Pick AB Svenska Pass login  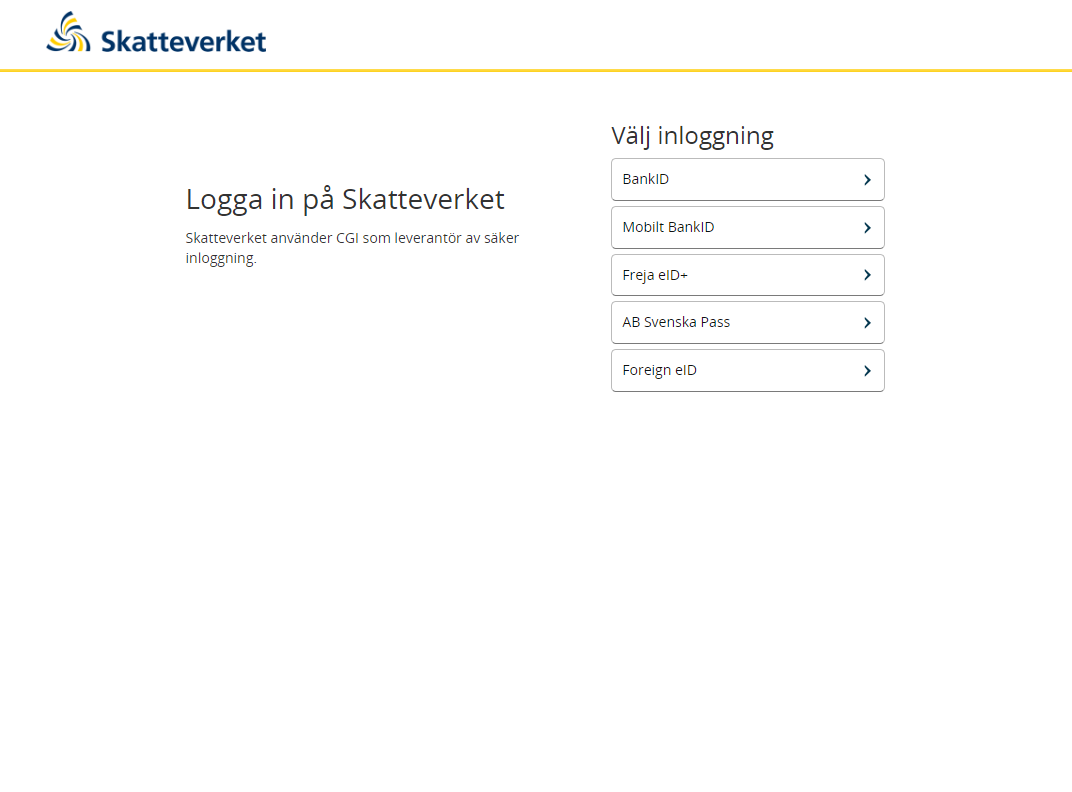click(x=747, y=322)
